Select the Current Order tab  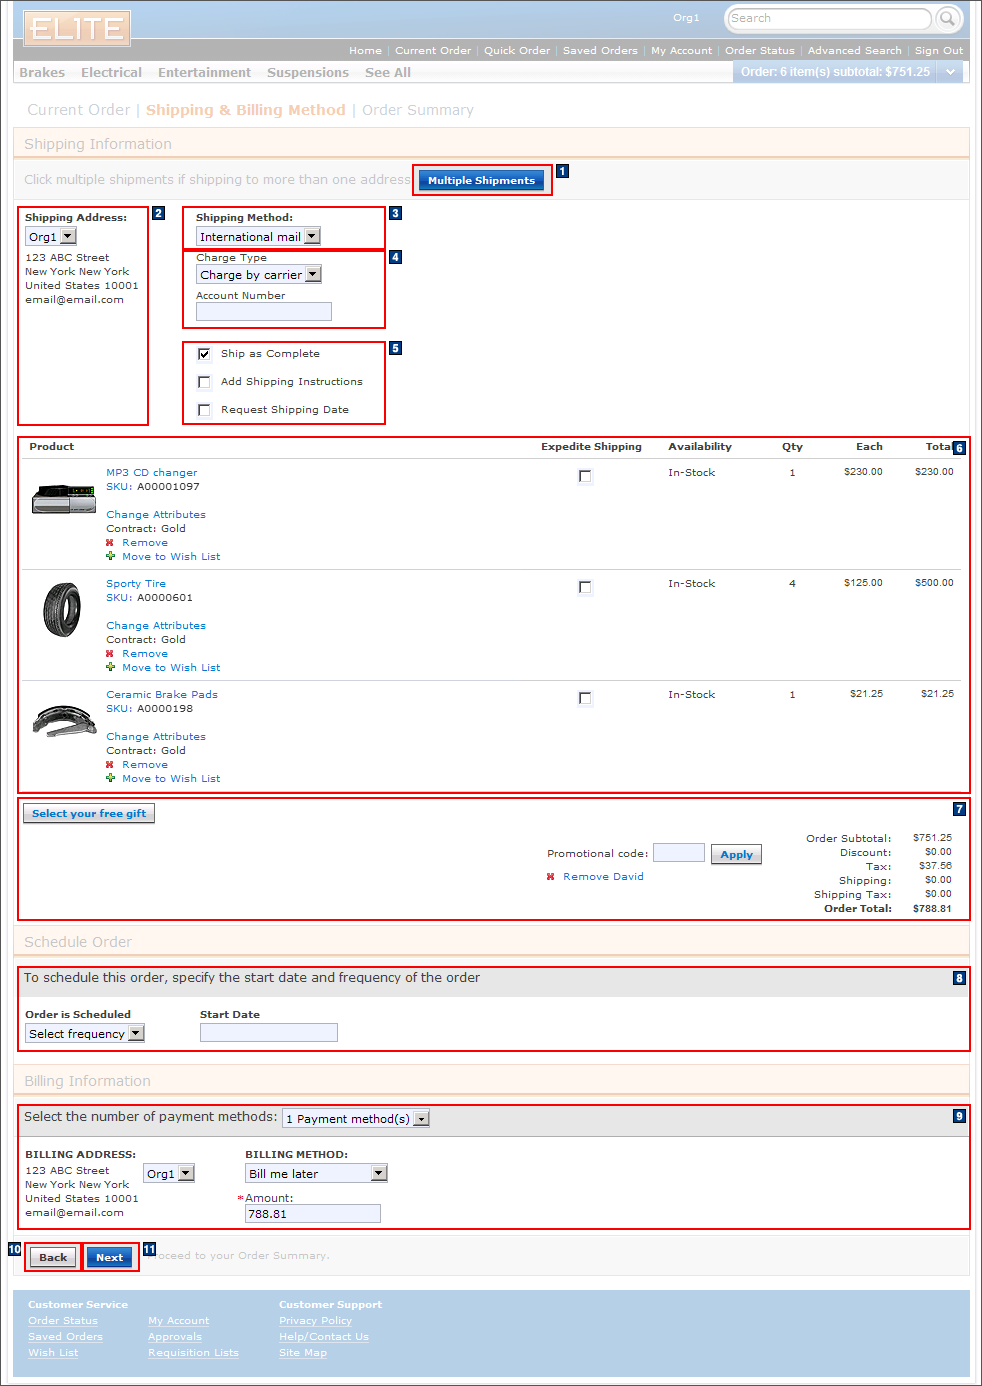(433, 50)
